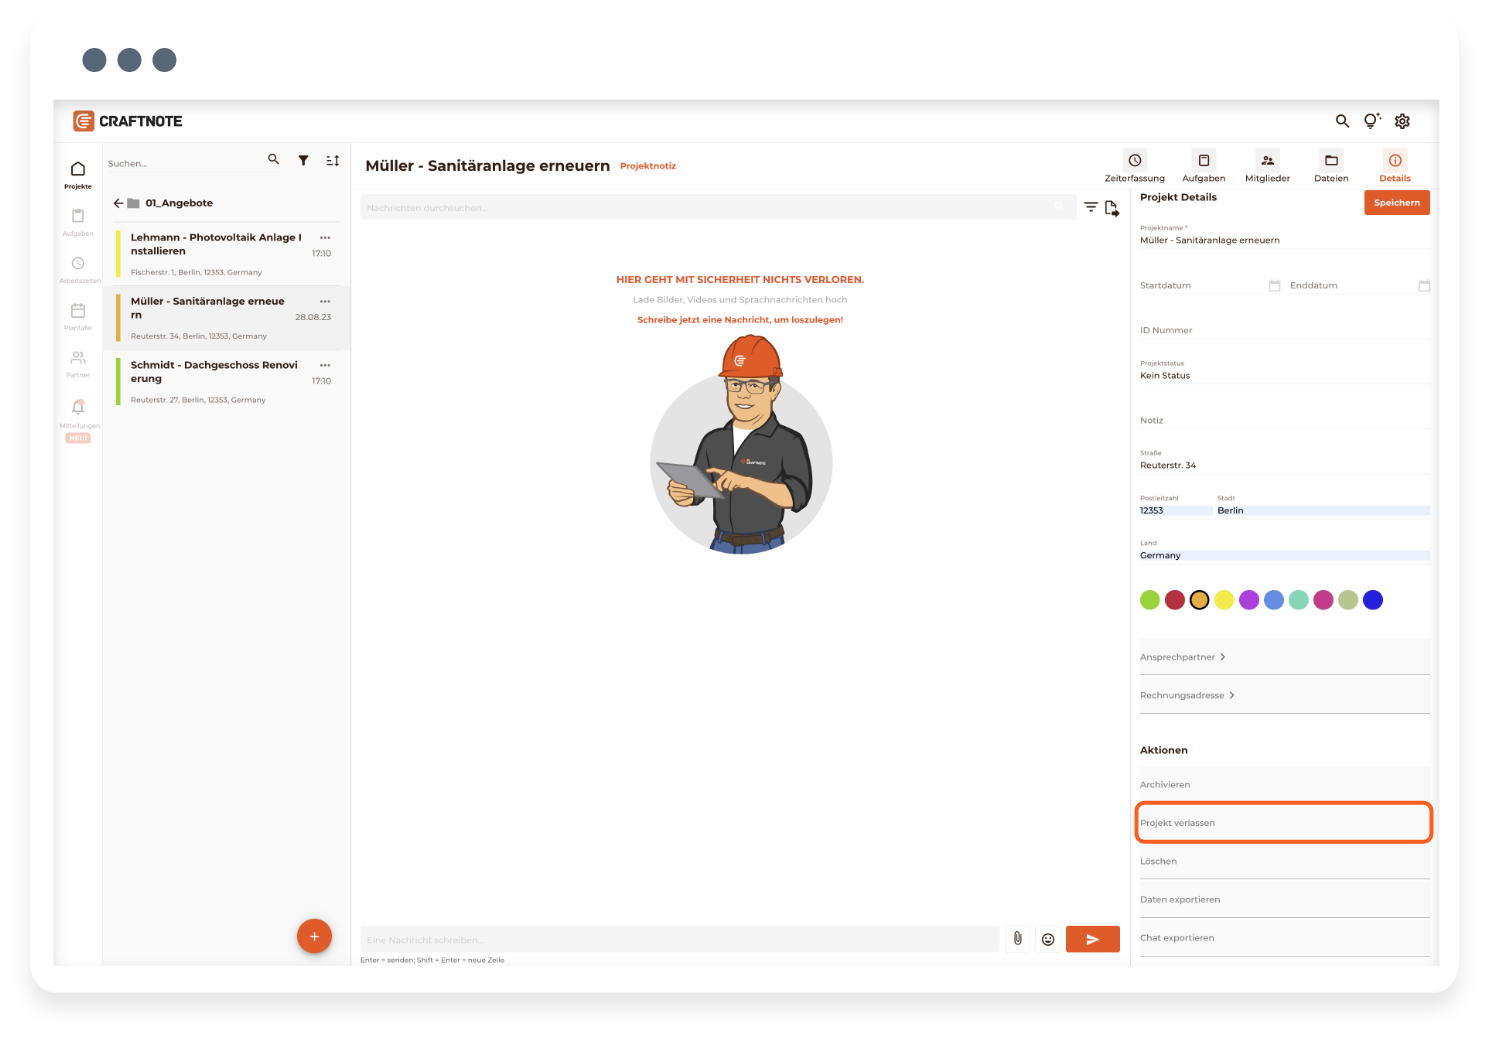The height and width of the screenshot is (1038, 1489).
Task: Open the settings gear icon
Action: click(1402, 121)
